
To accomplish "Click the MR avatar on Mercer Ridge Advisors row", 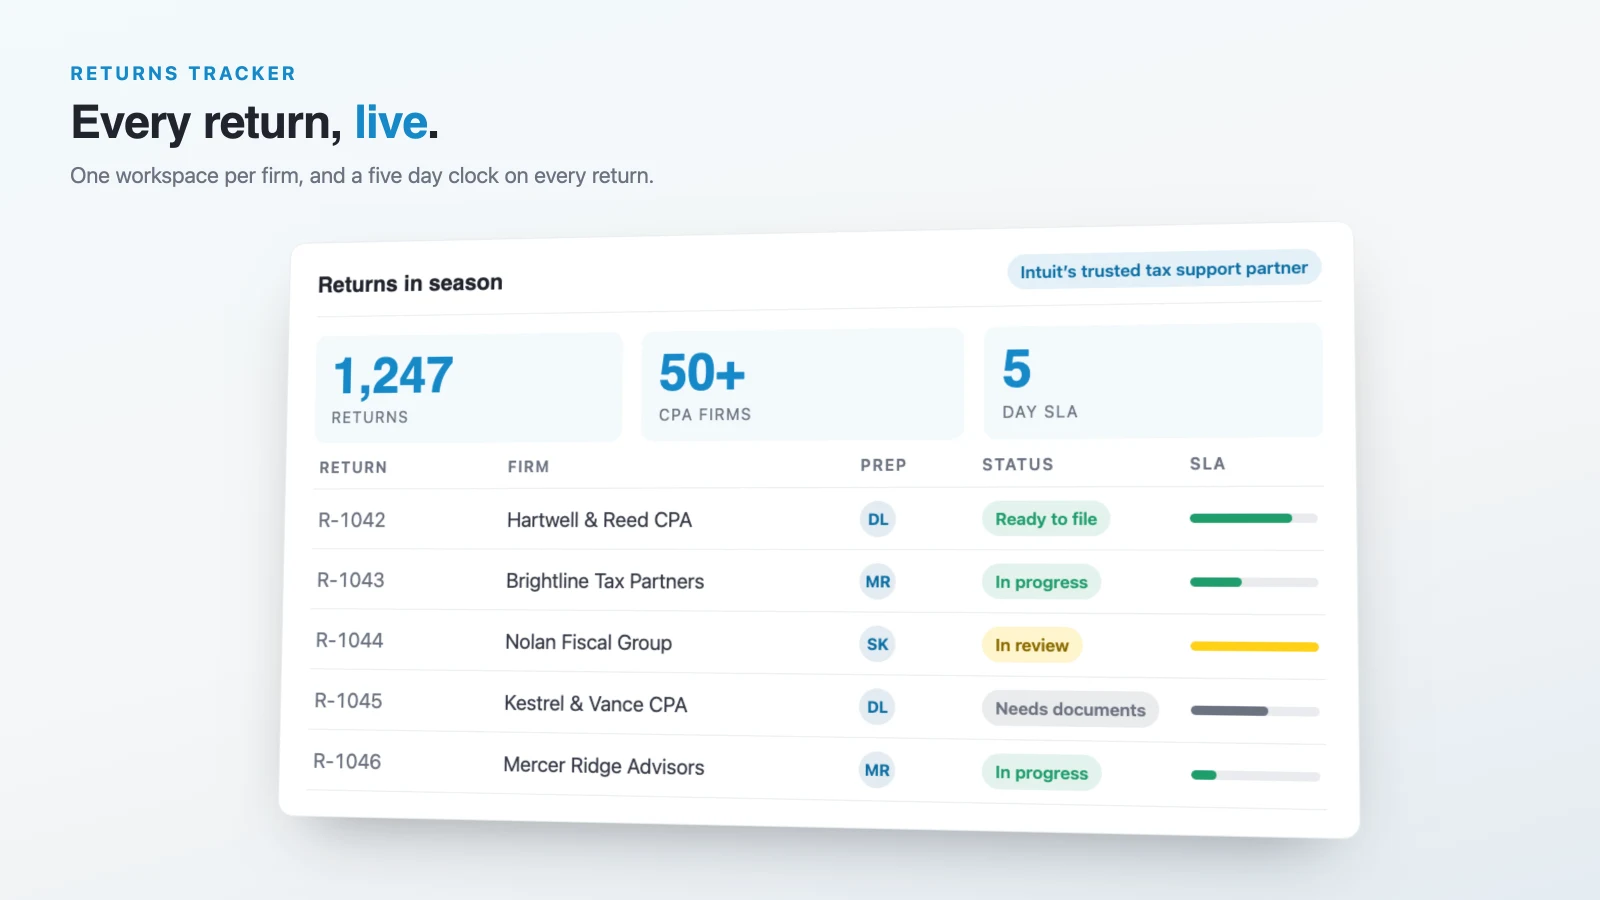I will [877, 770].
